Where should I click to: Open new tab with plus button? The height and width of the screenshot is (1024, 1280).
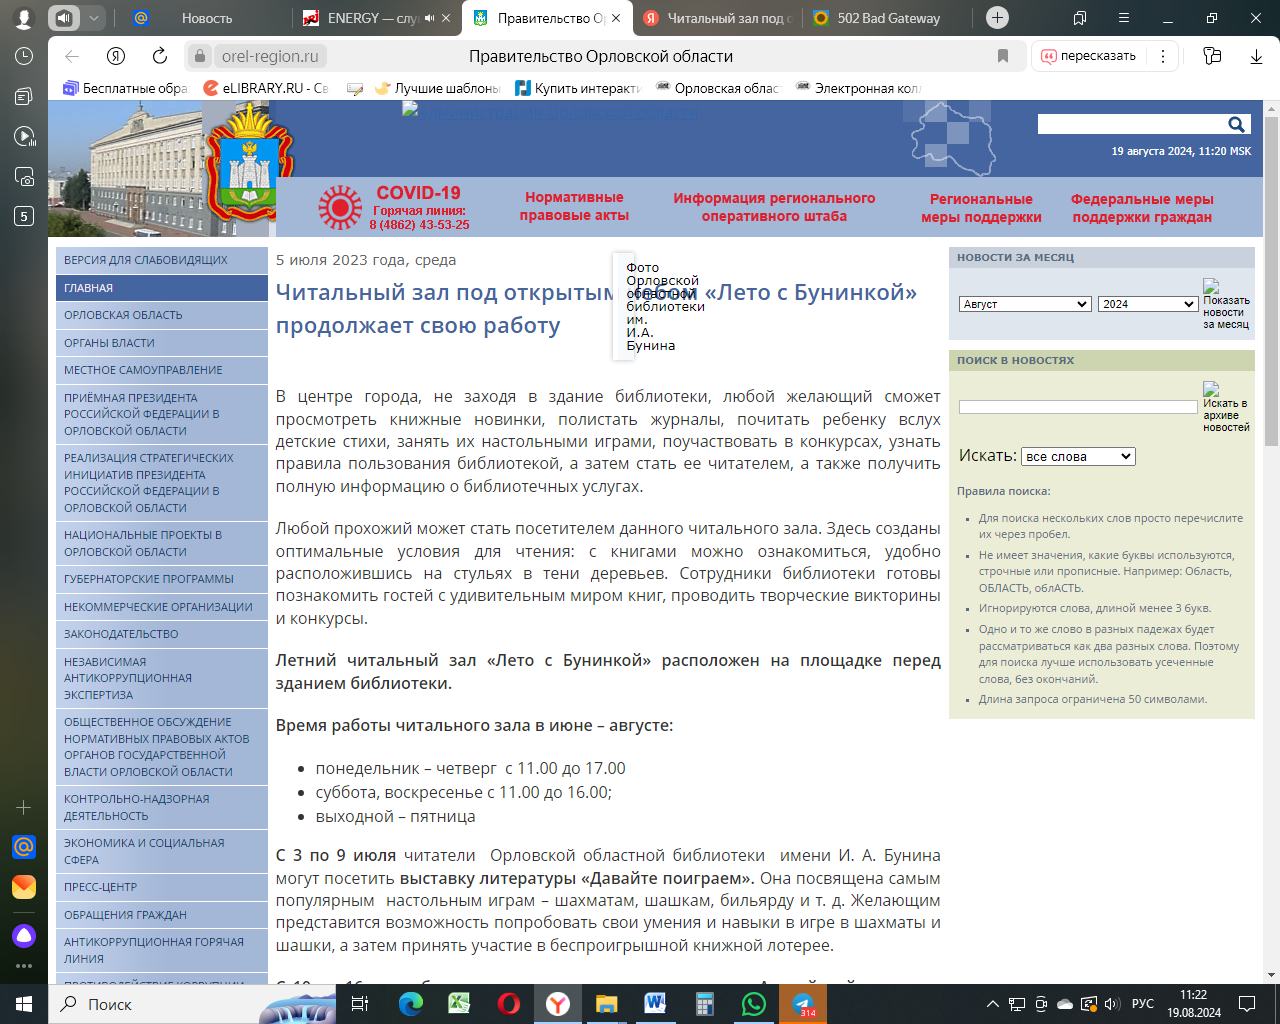(x=997, y=18)
